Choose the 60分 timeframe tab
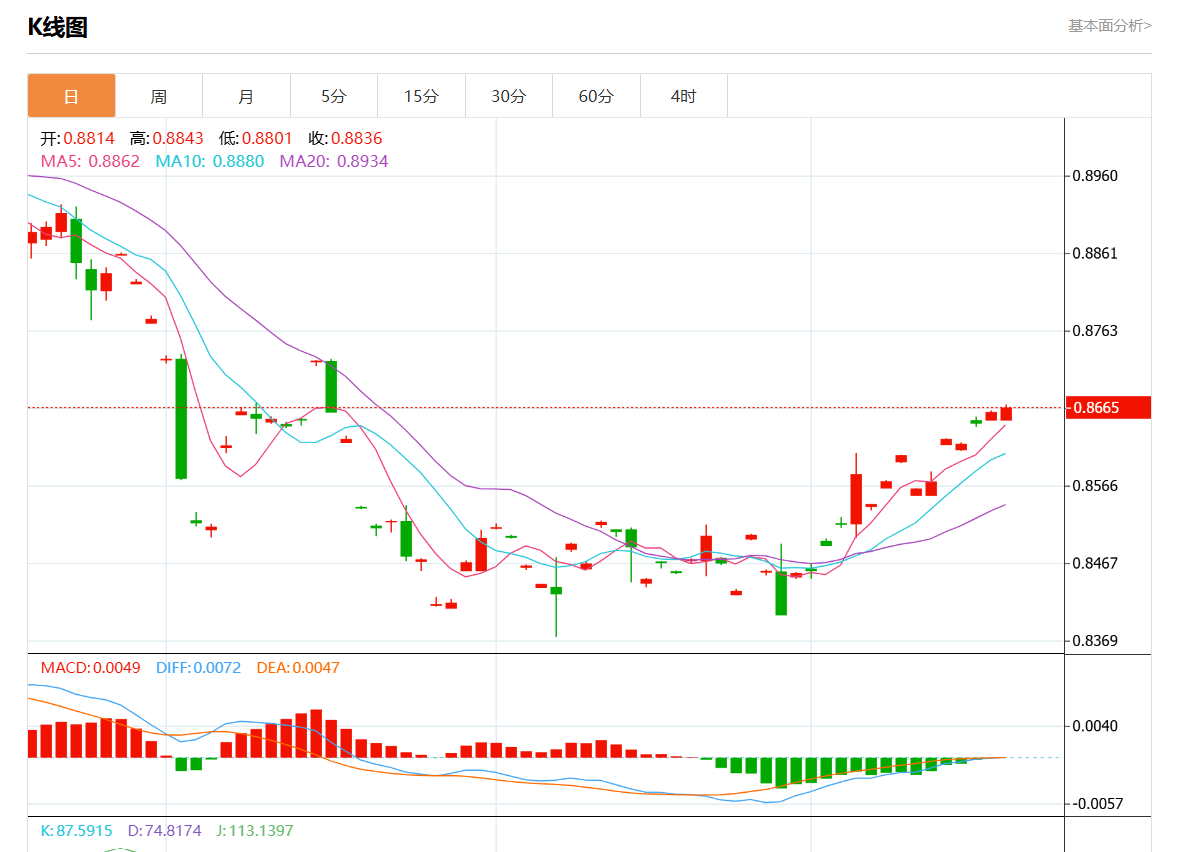1183x852 pixels. click(x=596, y=96)
